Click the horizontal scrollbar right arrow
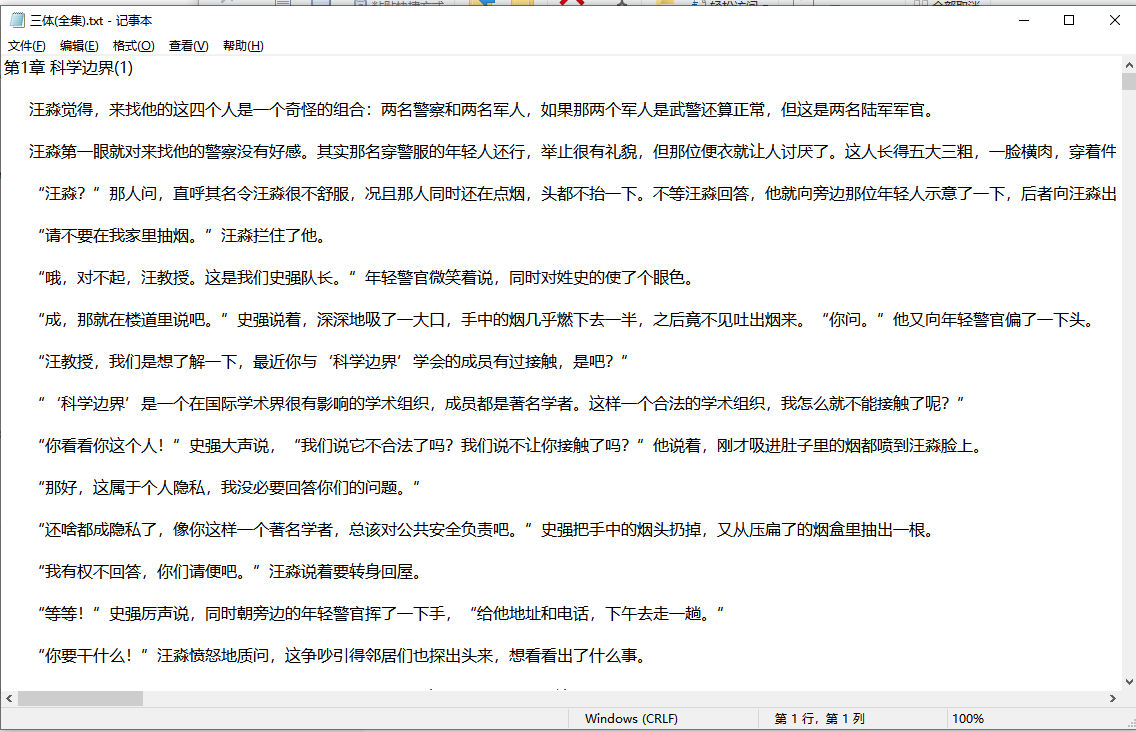1136x732 pixels. pyautogui.click(x=1113, y=699)
